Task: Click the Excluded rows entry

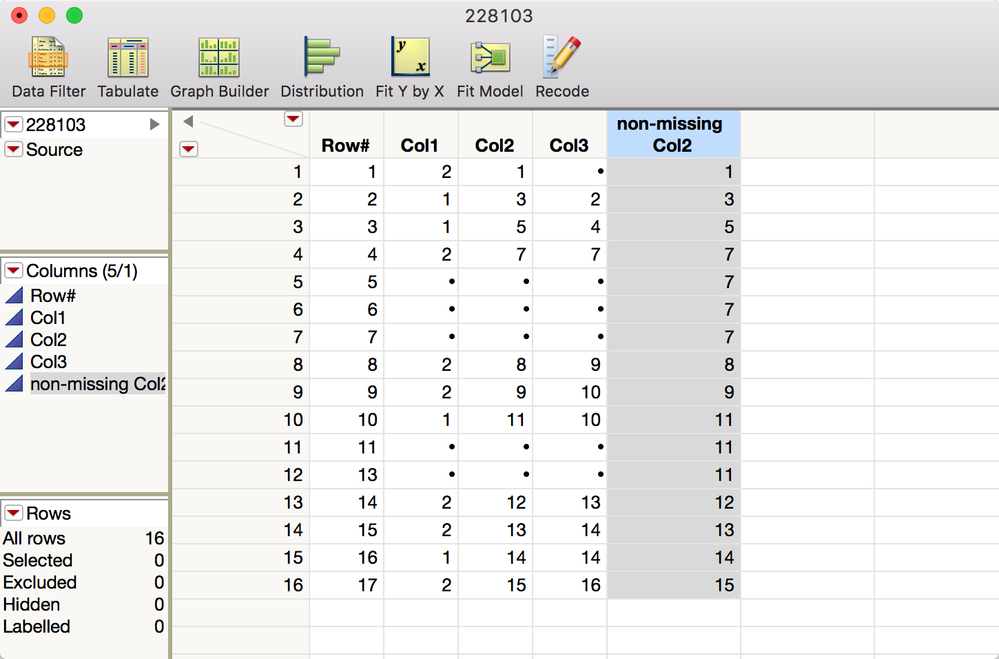Action: click(83, 583)
